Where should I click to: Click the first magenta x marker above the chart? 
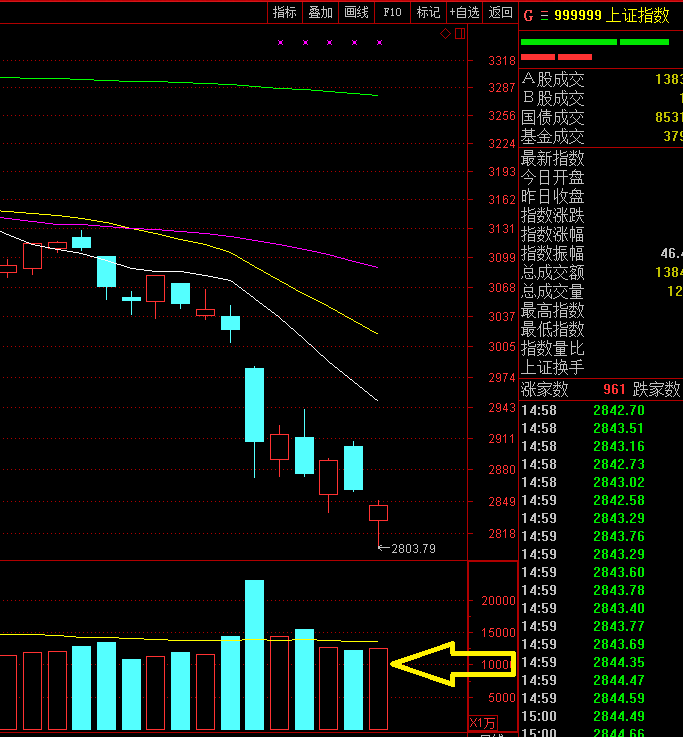point(280,43)
